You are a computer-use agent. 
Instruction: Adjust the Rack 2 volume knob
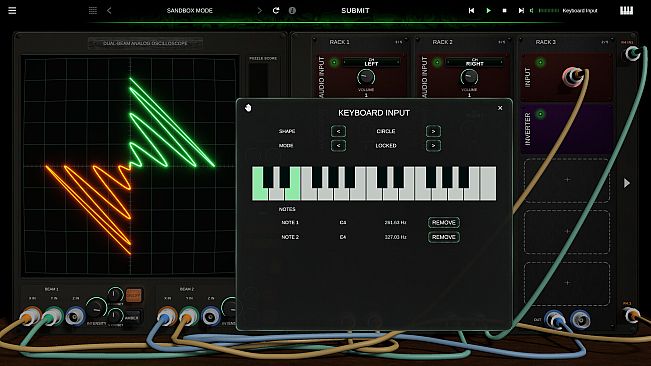pyautogui.click(x=469, y=77)
